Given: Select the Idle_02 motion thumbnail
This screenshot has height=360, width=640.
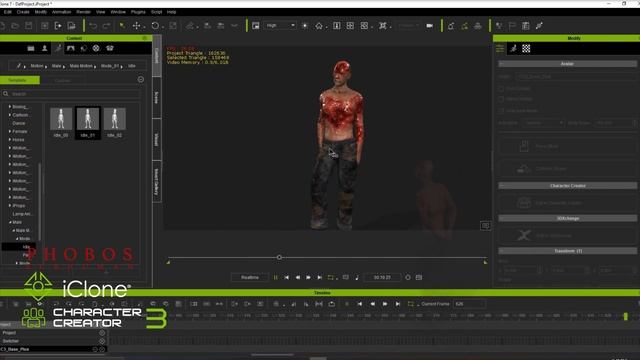Looking at the screenshot, I should point(115,122).
